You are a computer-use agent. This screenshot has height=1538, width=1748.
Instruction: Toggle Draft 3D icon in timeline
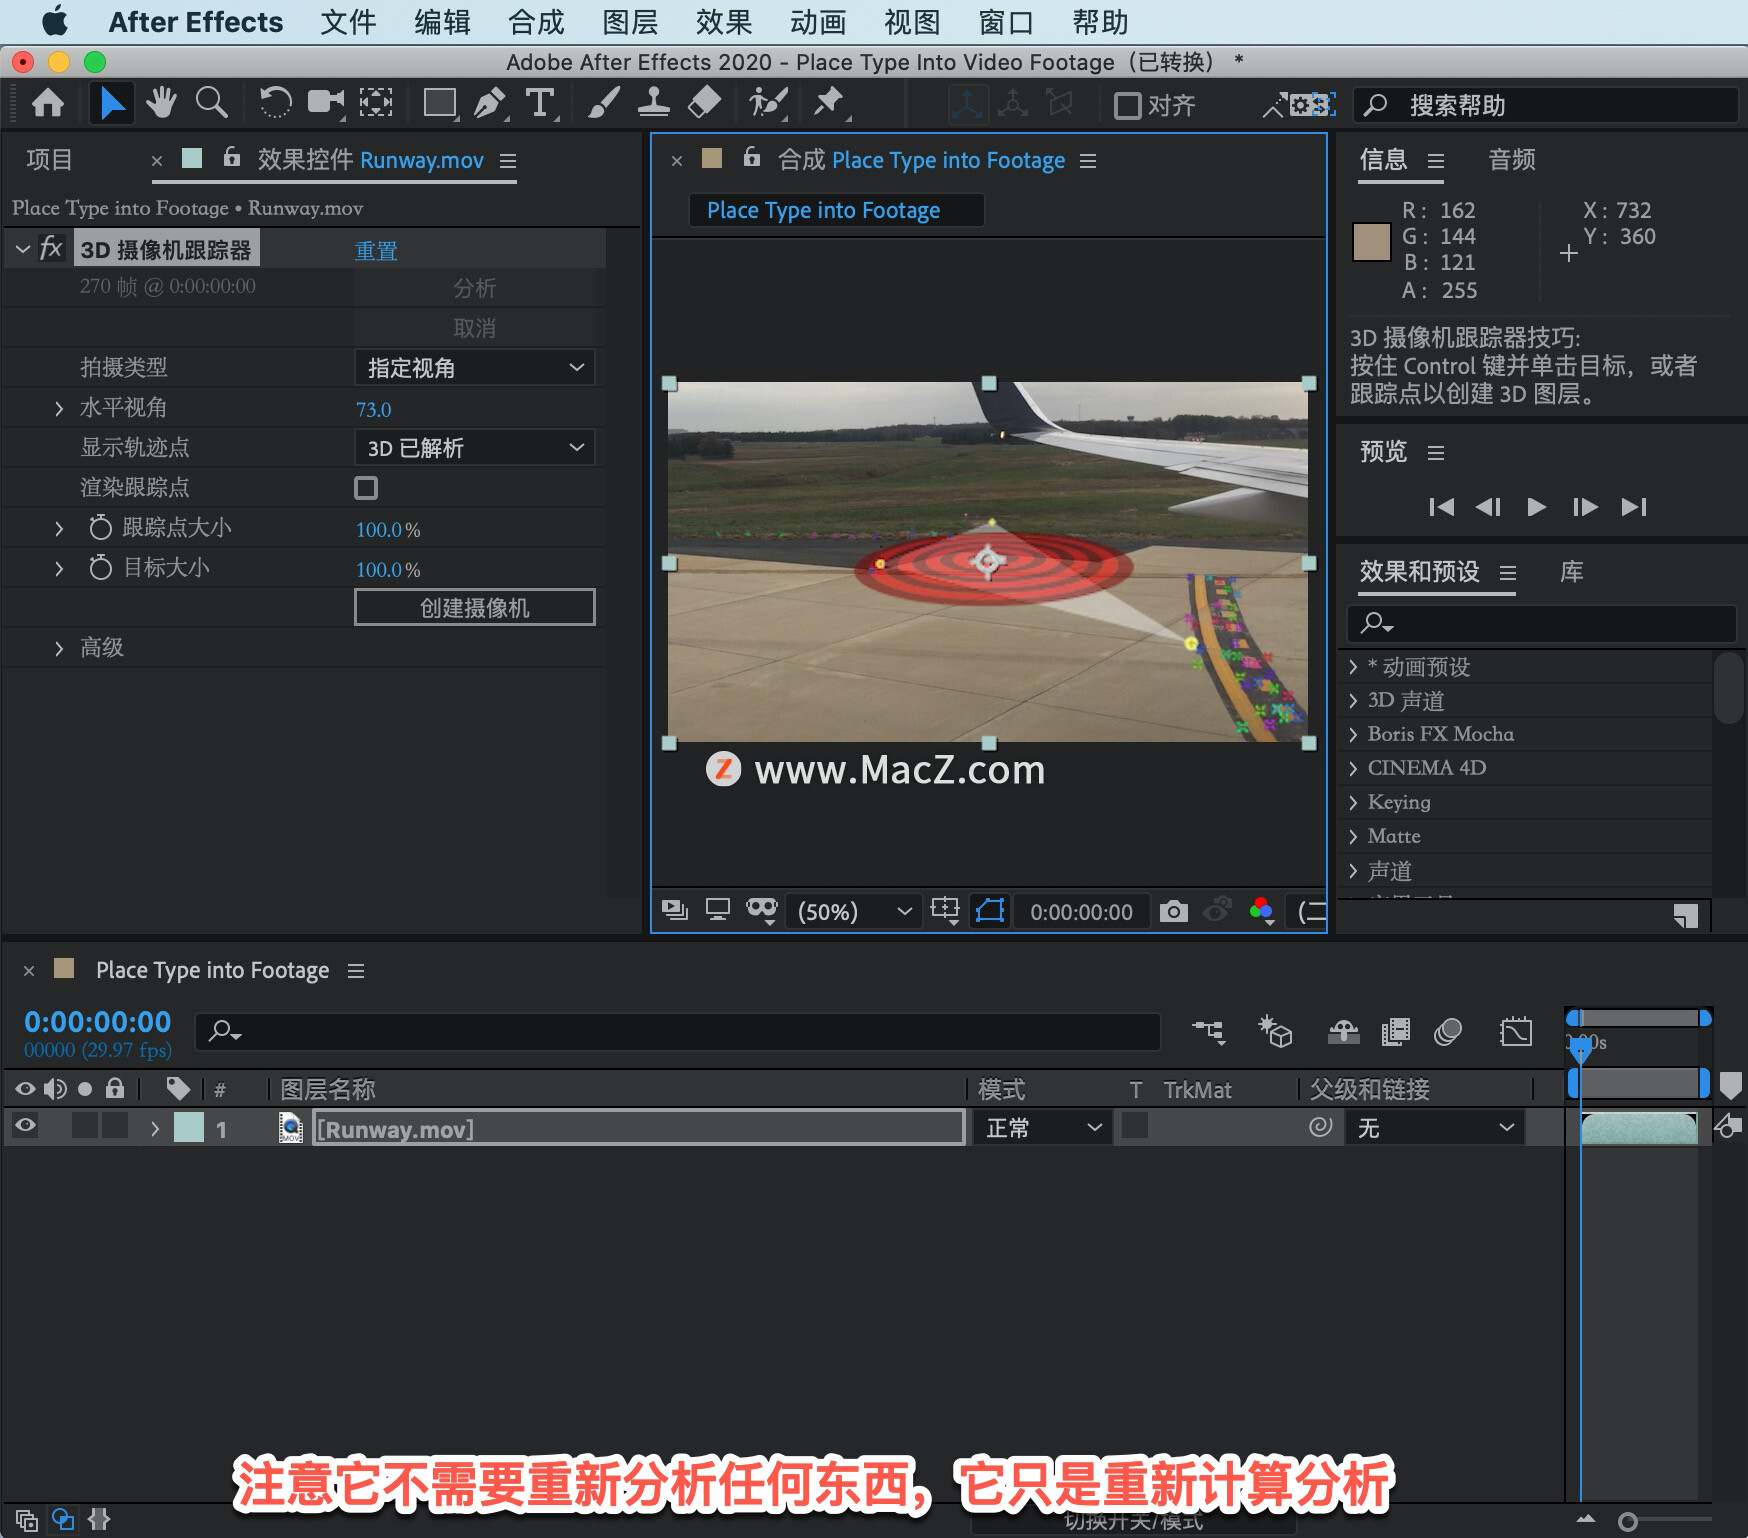[1275, 1032]
